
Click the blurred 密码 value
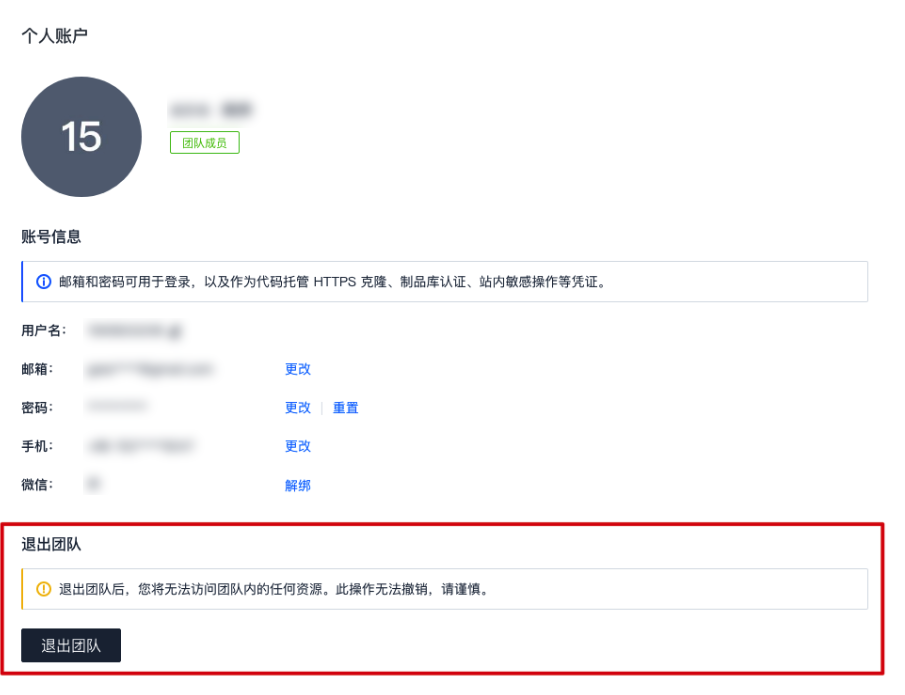(117, 407)
